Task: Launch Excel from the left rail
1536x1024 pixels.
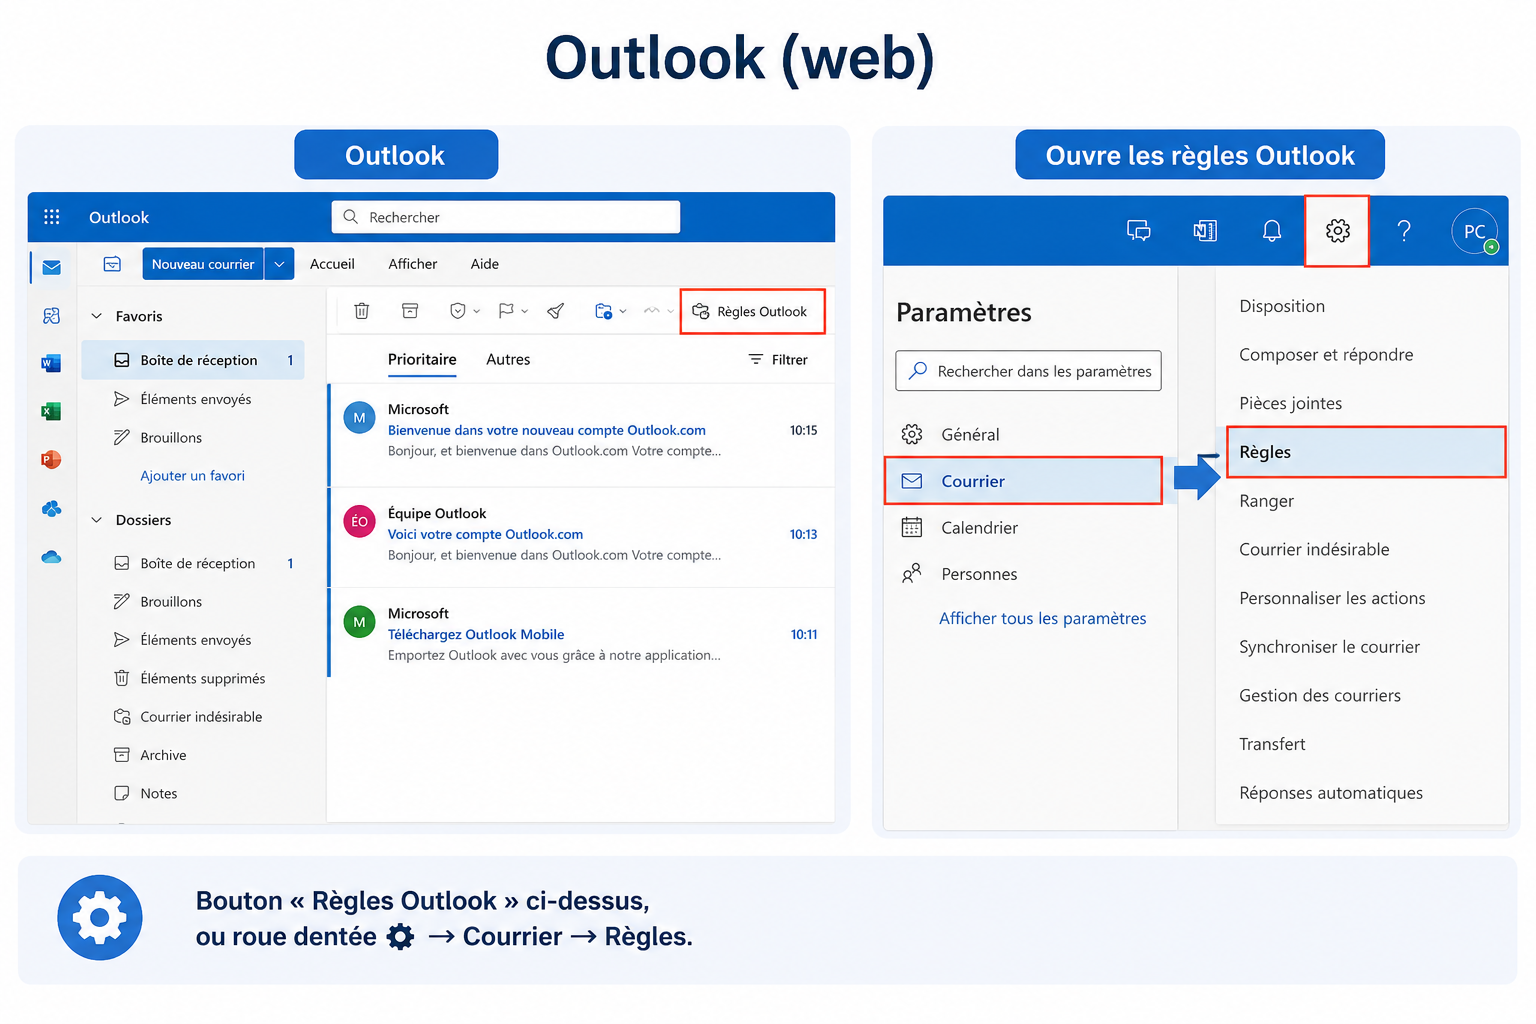Action: [x=52, y=411]
